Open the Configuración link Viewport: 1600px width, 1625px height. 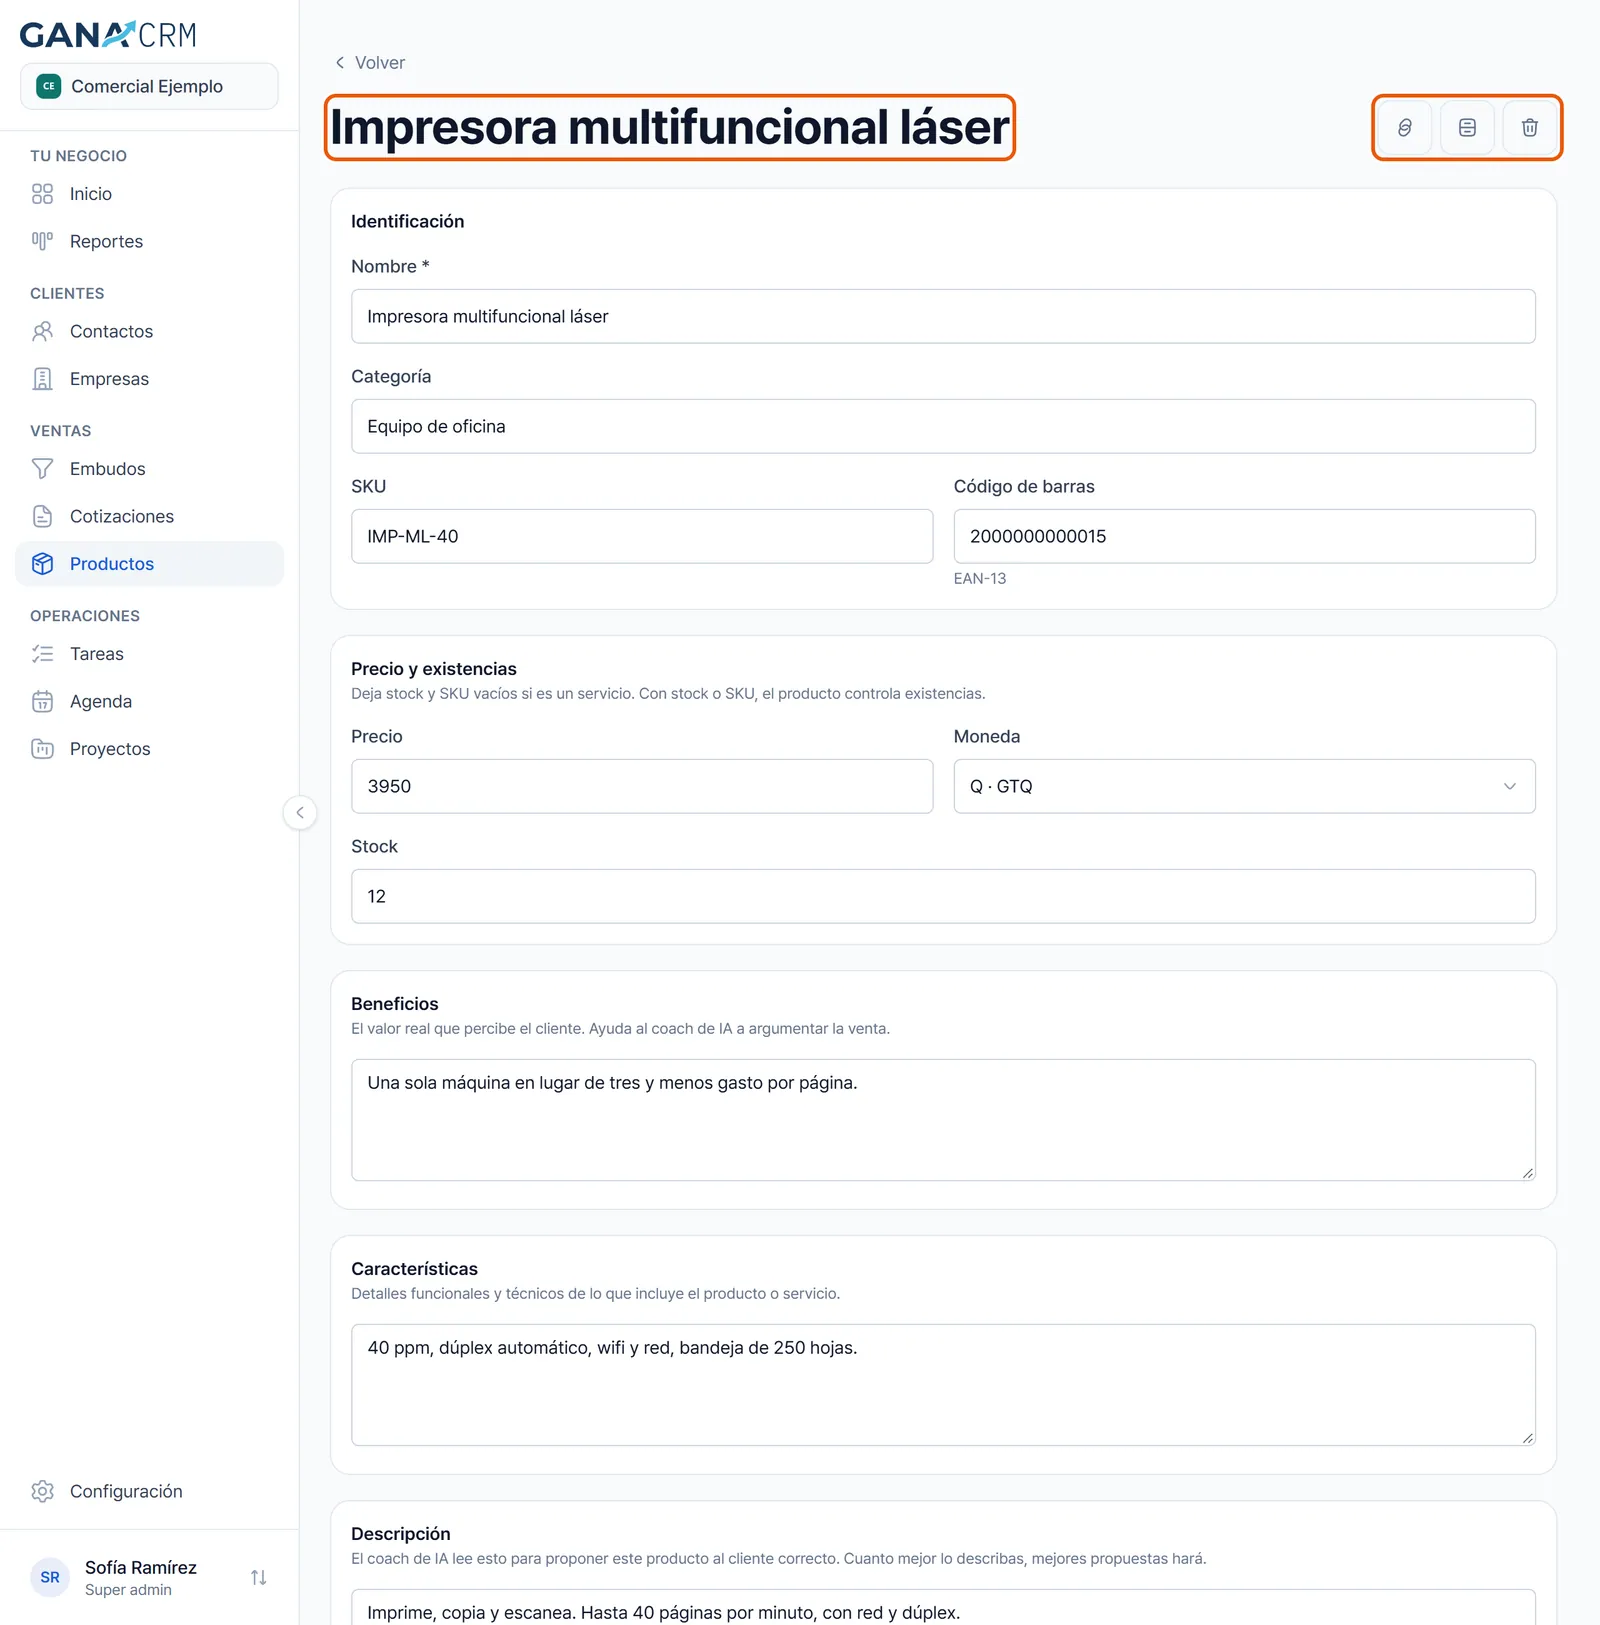[x=149, y=1491]
